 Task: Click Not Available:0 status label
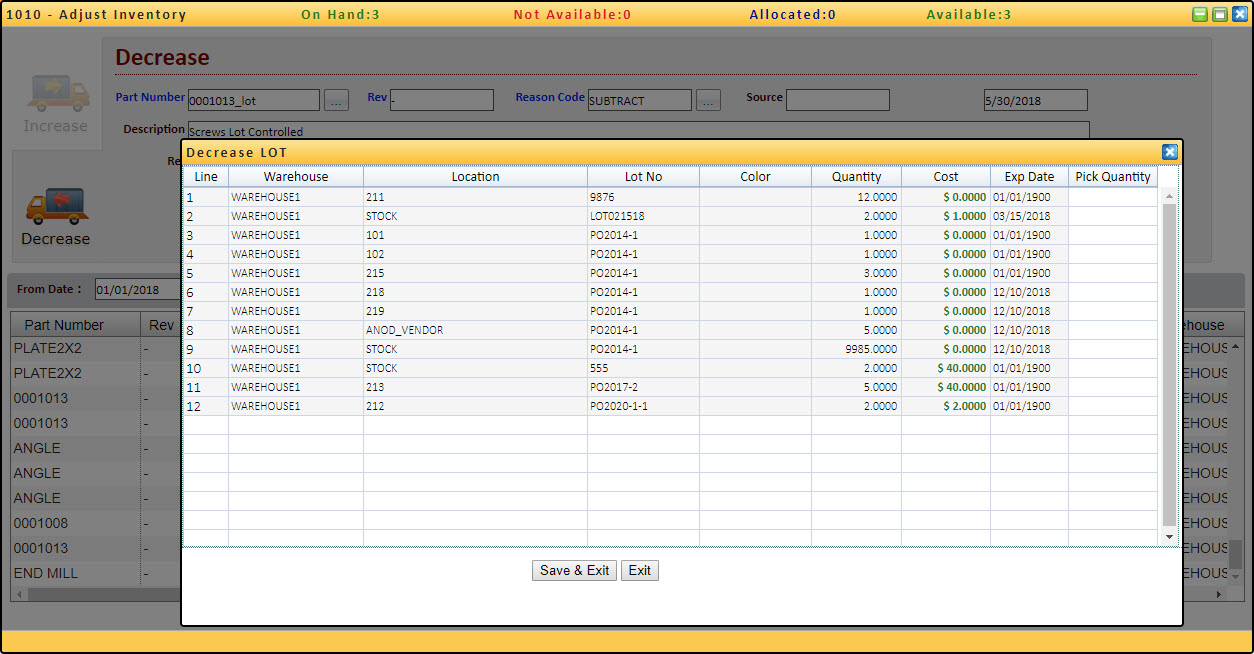572,15
